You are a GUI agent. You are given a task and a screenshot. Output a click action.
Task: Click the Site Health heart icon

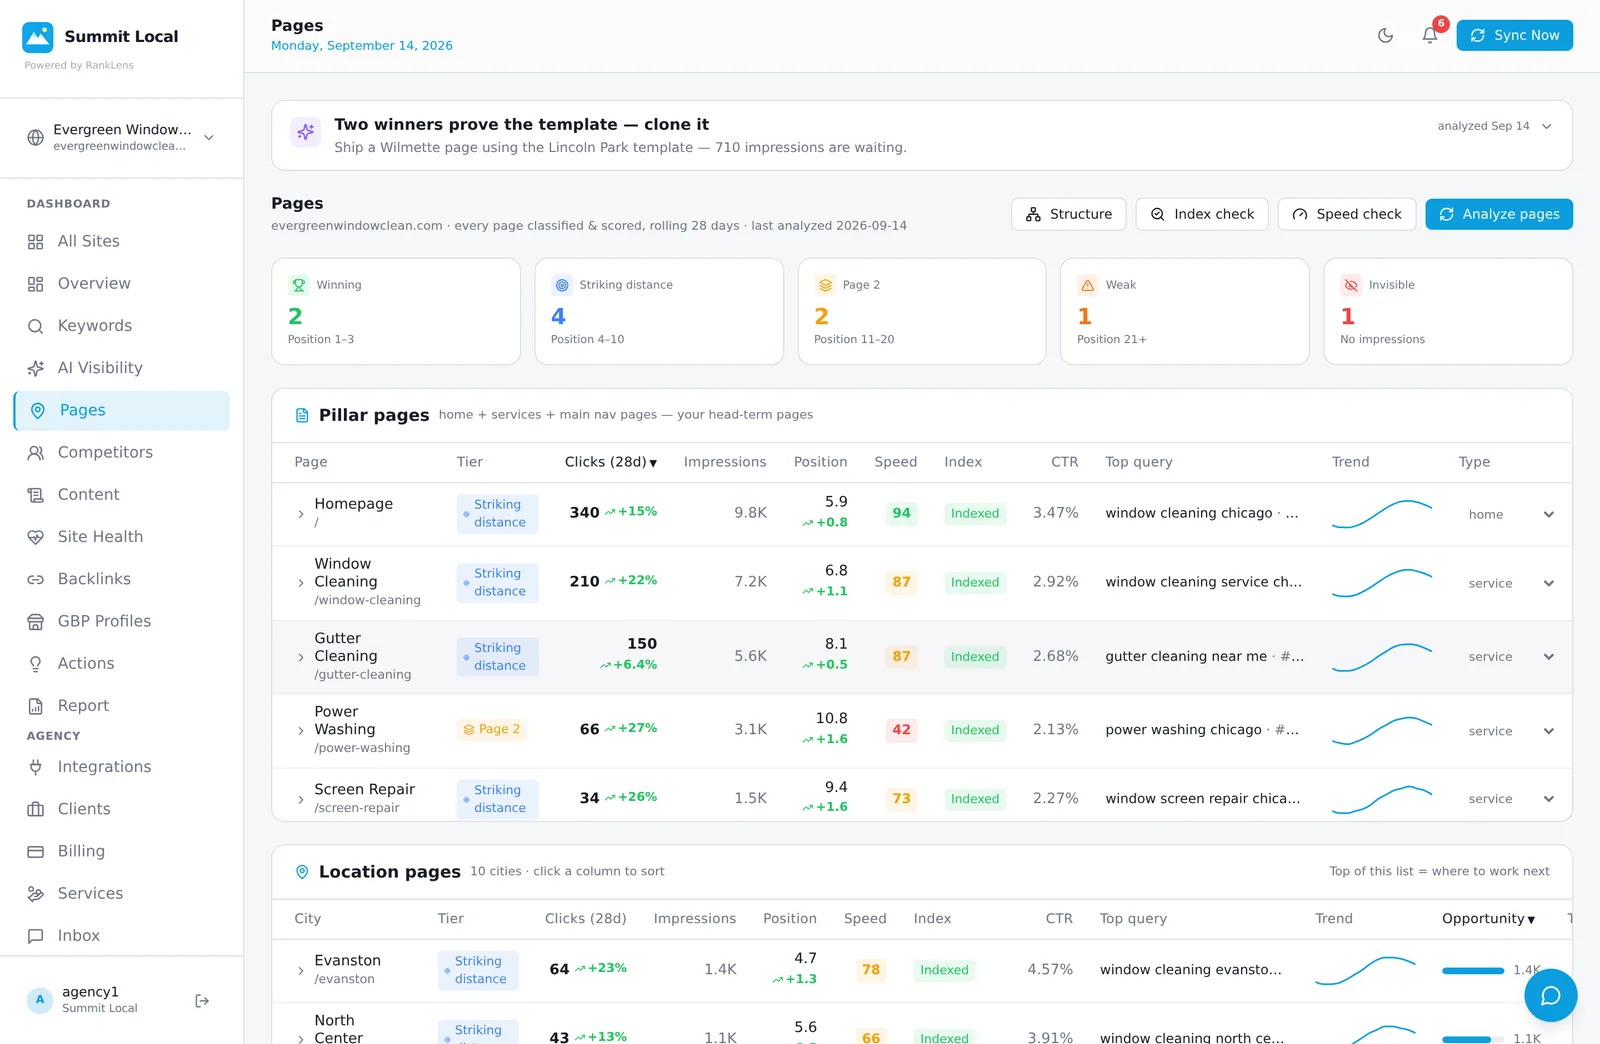point(36,536)
